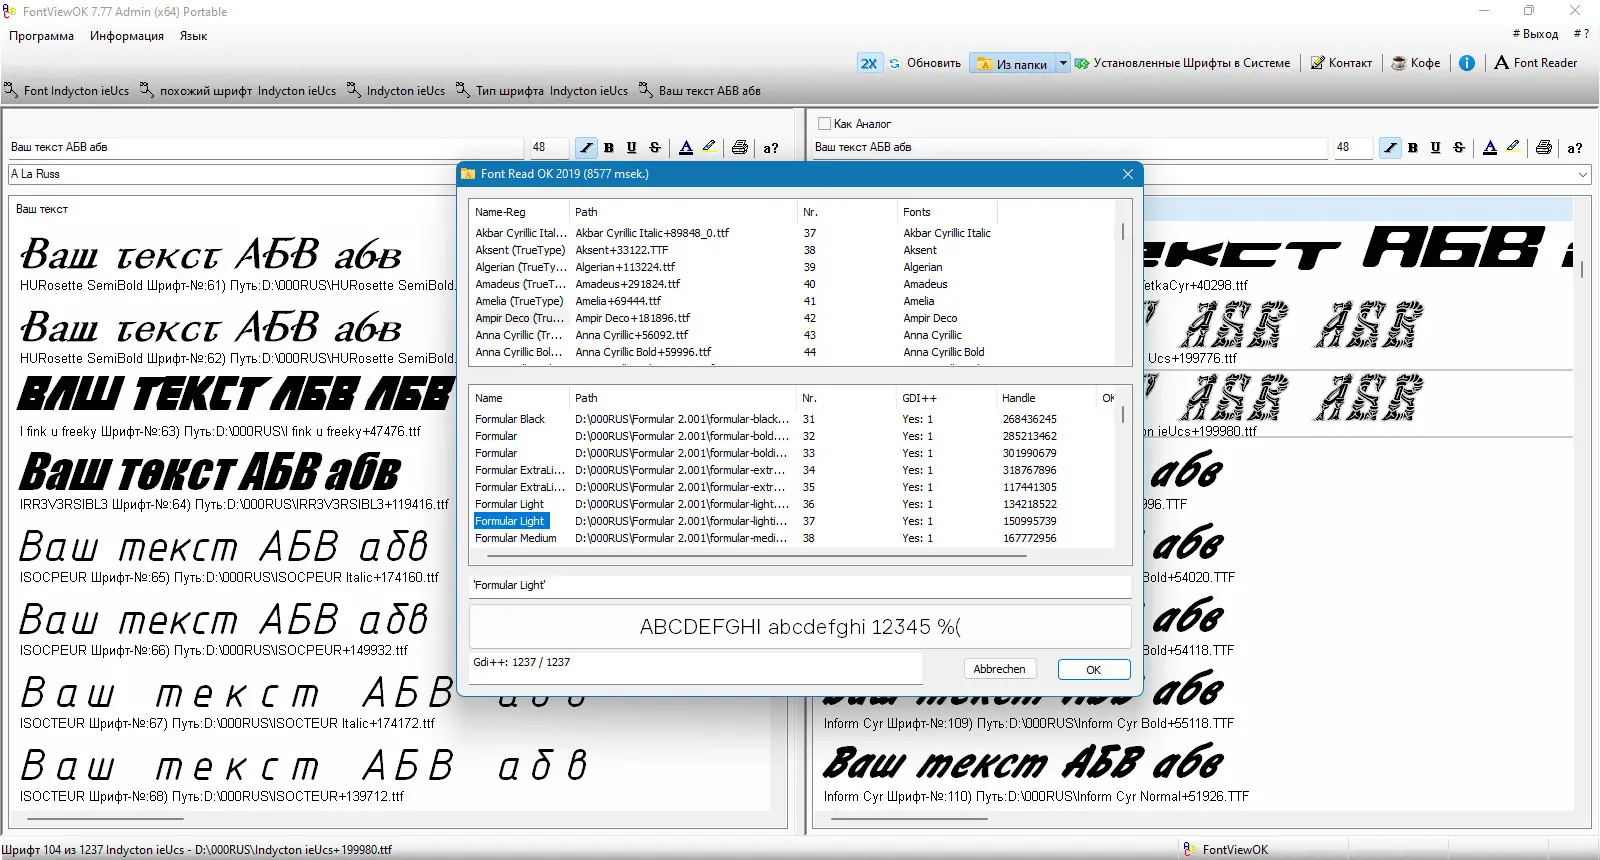This screenshot has width=1600, height=860.
Task: Open Font Reader from the toolbar
Action: [1536, 63]
